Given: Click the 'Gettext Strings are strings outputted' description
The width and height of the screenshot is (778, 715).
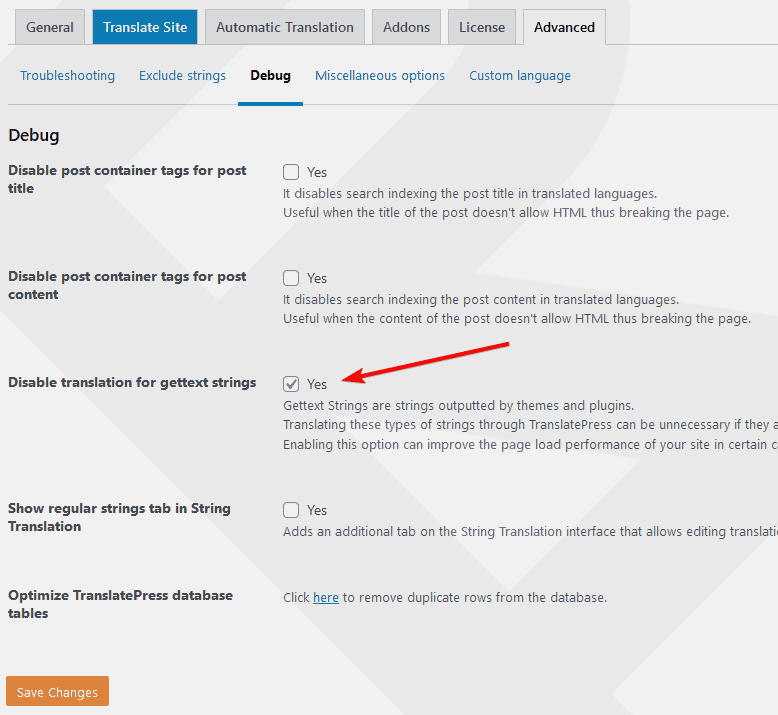Looking at the screenshot, I should point(458,406).
